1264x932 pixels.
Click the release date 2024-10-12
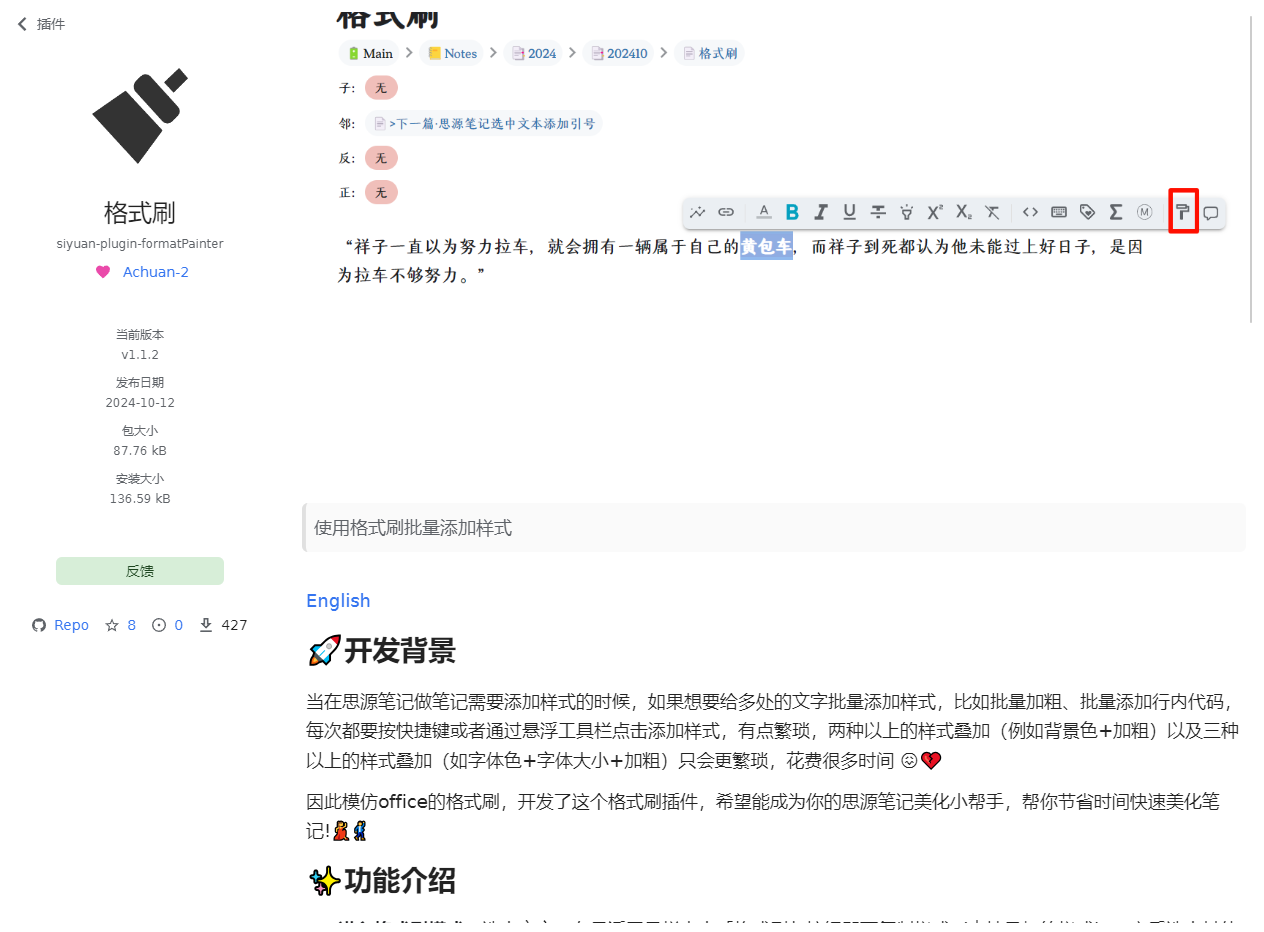pos(140,403)
